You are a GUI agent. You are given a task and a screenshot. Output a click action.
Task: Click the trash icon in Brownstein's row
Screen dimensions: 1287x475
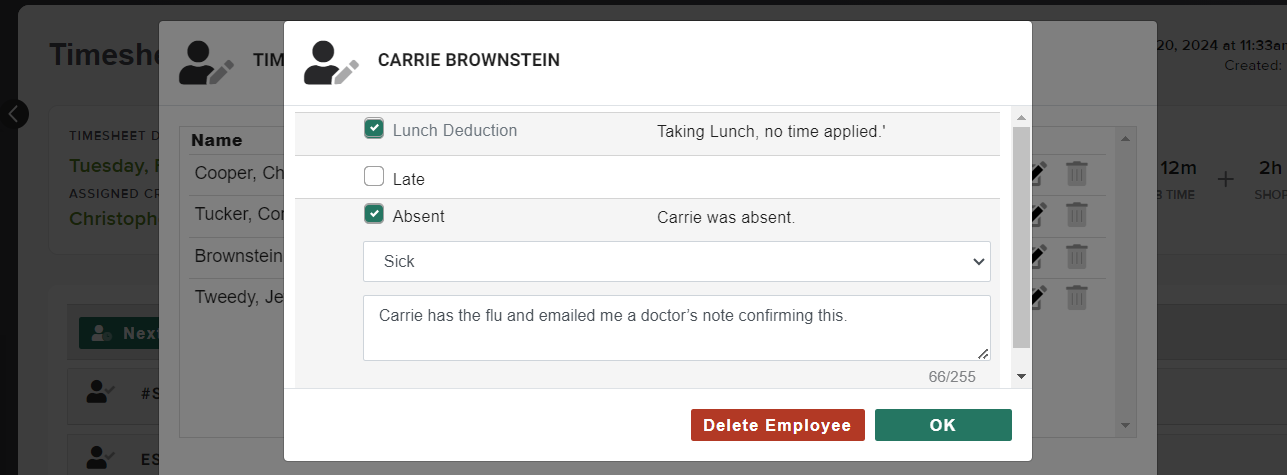1076,256
